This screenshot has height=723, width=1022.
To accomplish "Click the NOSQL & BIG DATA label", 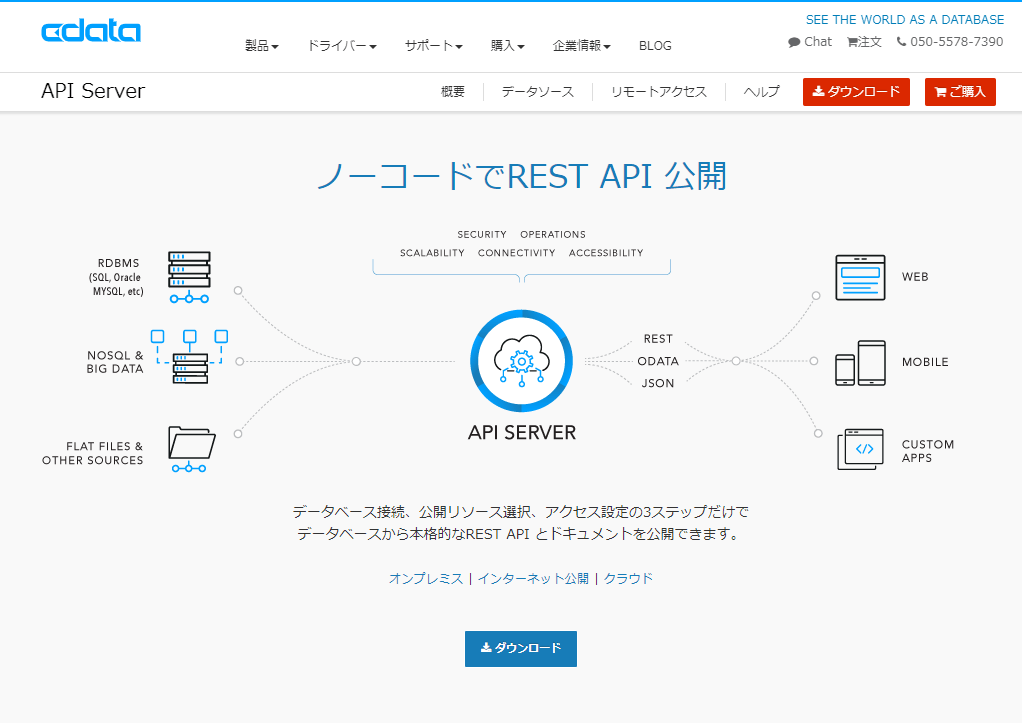I will [x=115, y=362].
